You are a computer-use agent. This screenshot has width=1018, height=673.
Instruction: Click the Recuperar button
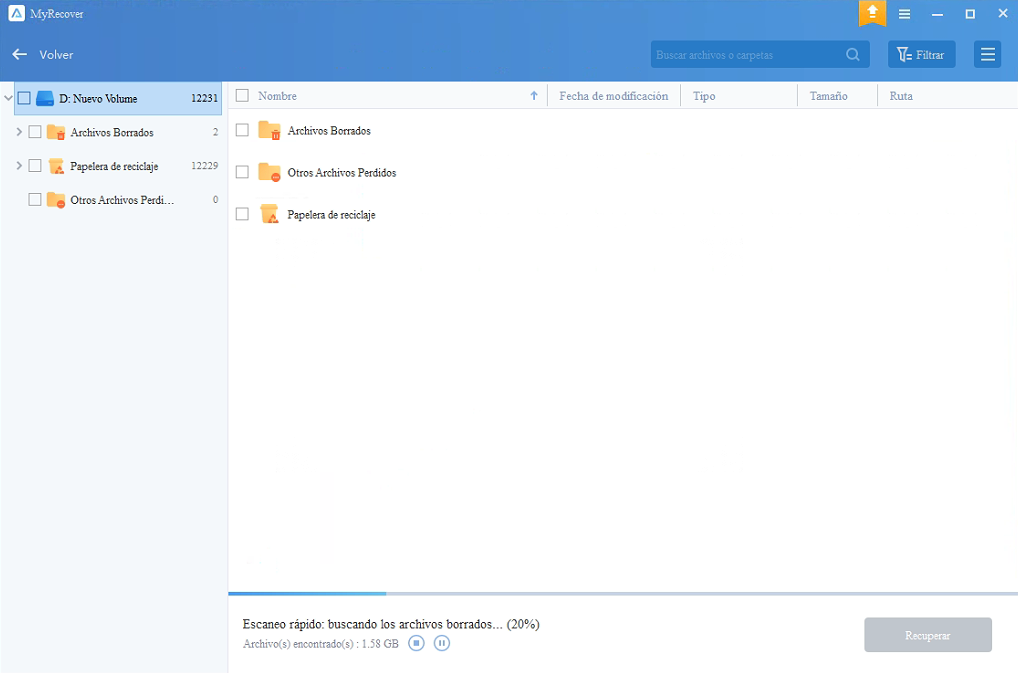(928, 635)
